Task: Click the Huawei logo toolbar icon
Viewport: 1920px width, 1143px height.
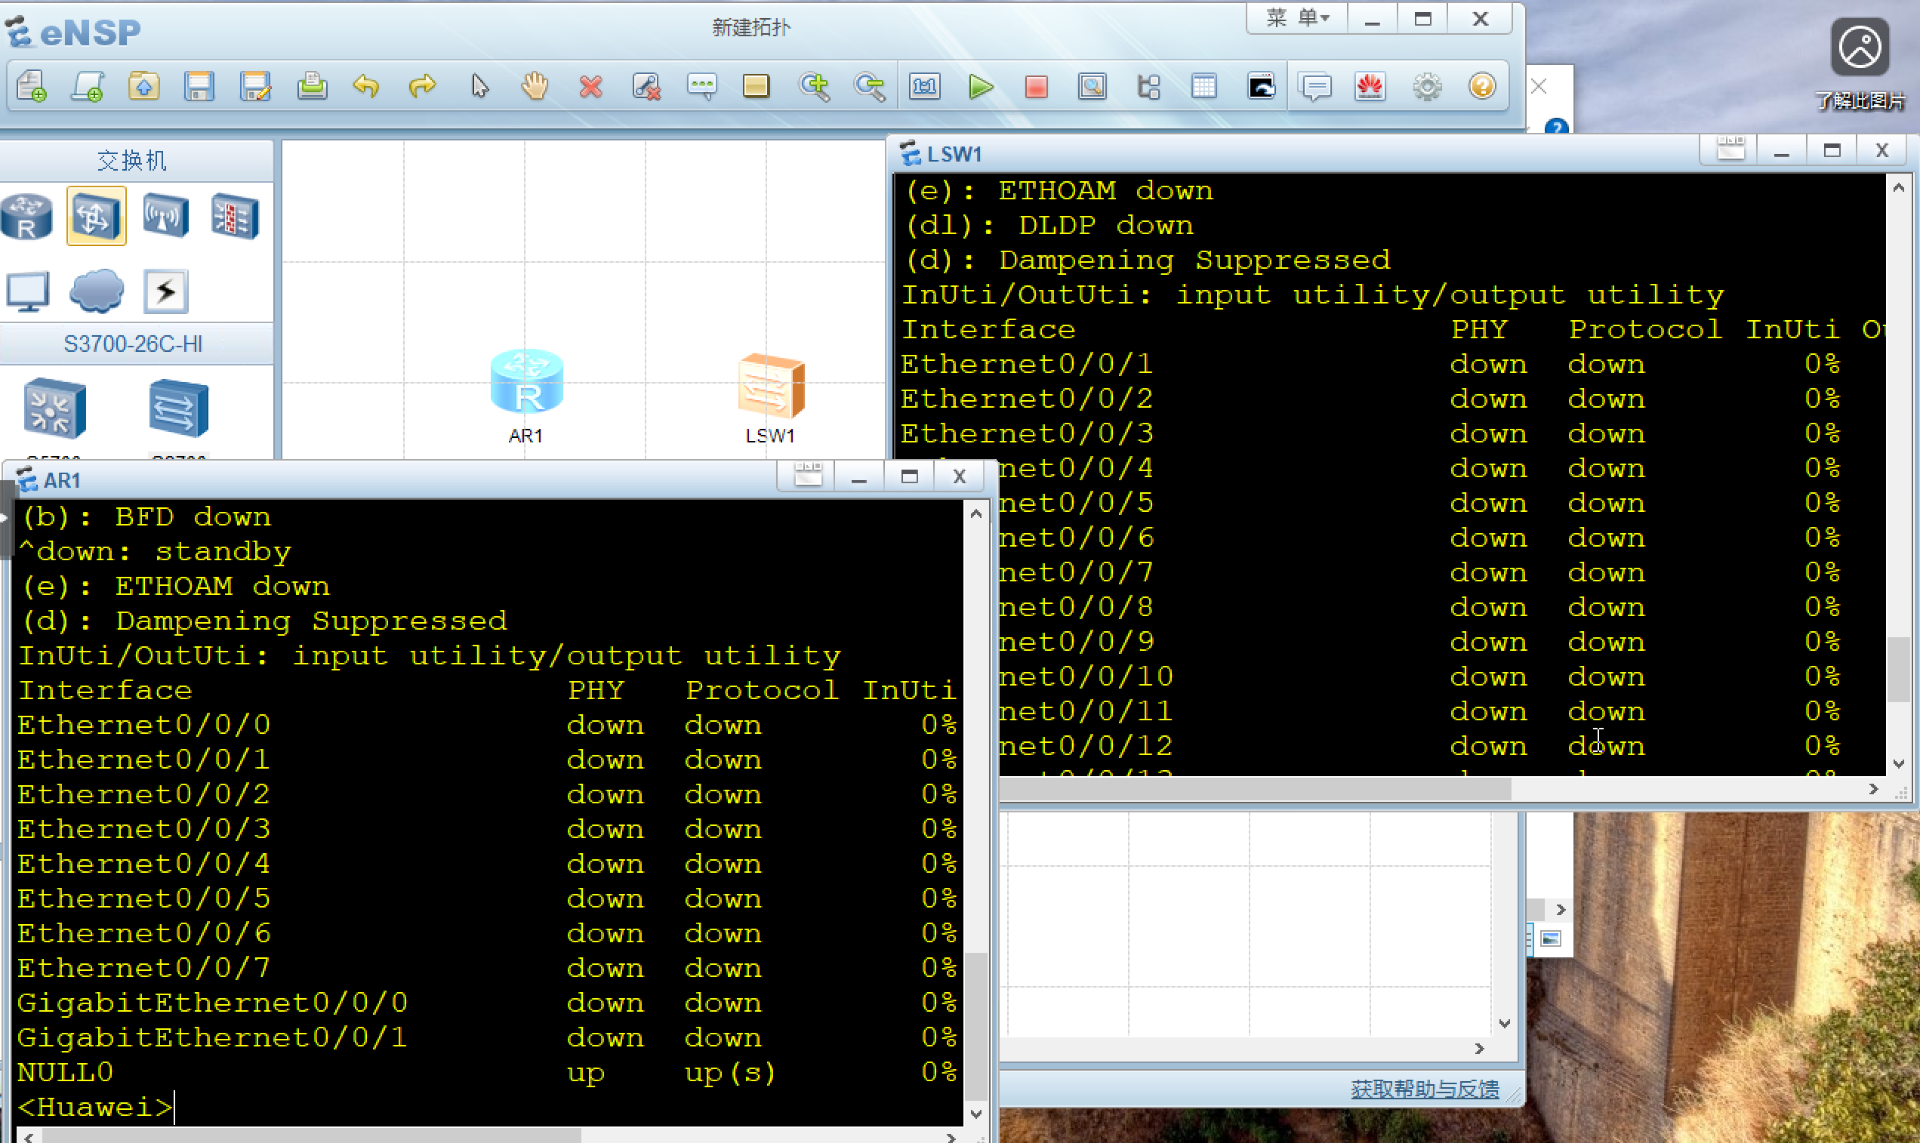Action: (1370, 87)
